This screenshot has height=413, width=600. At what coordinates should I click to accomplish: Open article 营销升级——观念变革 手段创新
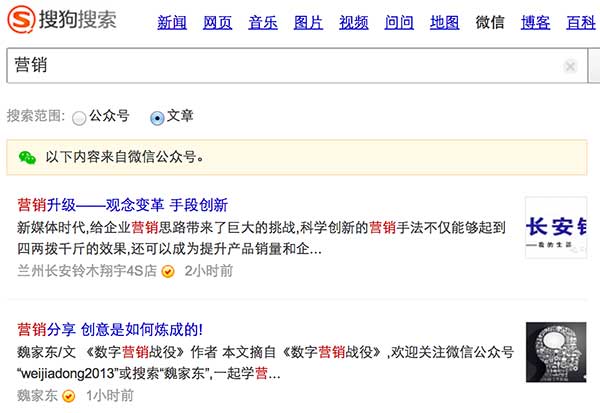(x=123, y=205)
